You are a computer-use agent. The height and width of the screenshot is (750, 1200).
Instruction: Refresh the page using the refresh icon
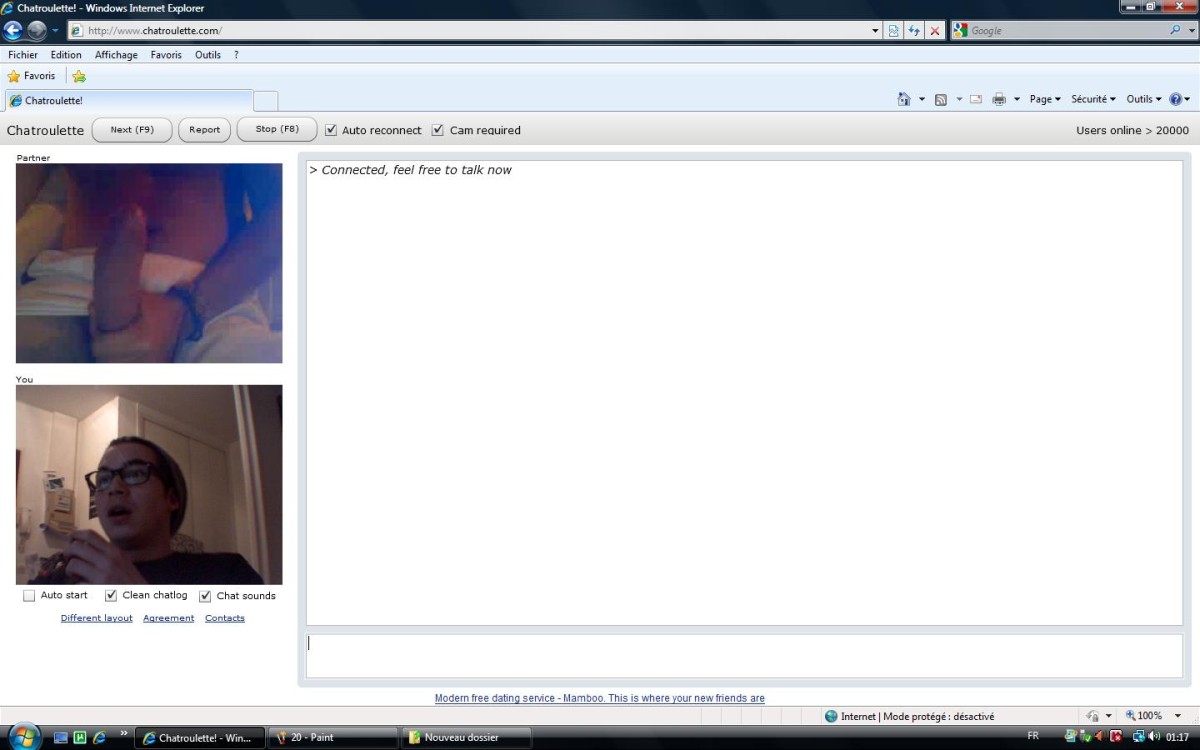914,31
